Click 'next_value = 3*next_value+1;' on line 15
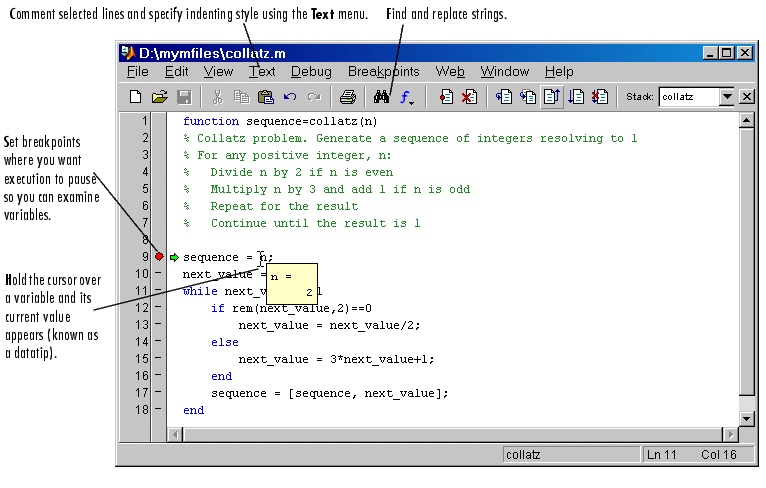The width and height of the screenshot is (766, 488). (x=336, y=360)
